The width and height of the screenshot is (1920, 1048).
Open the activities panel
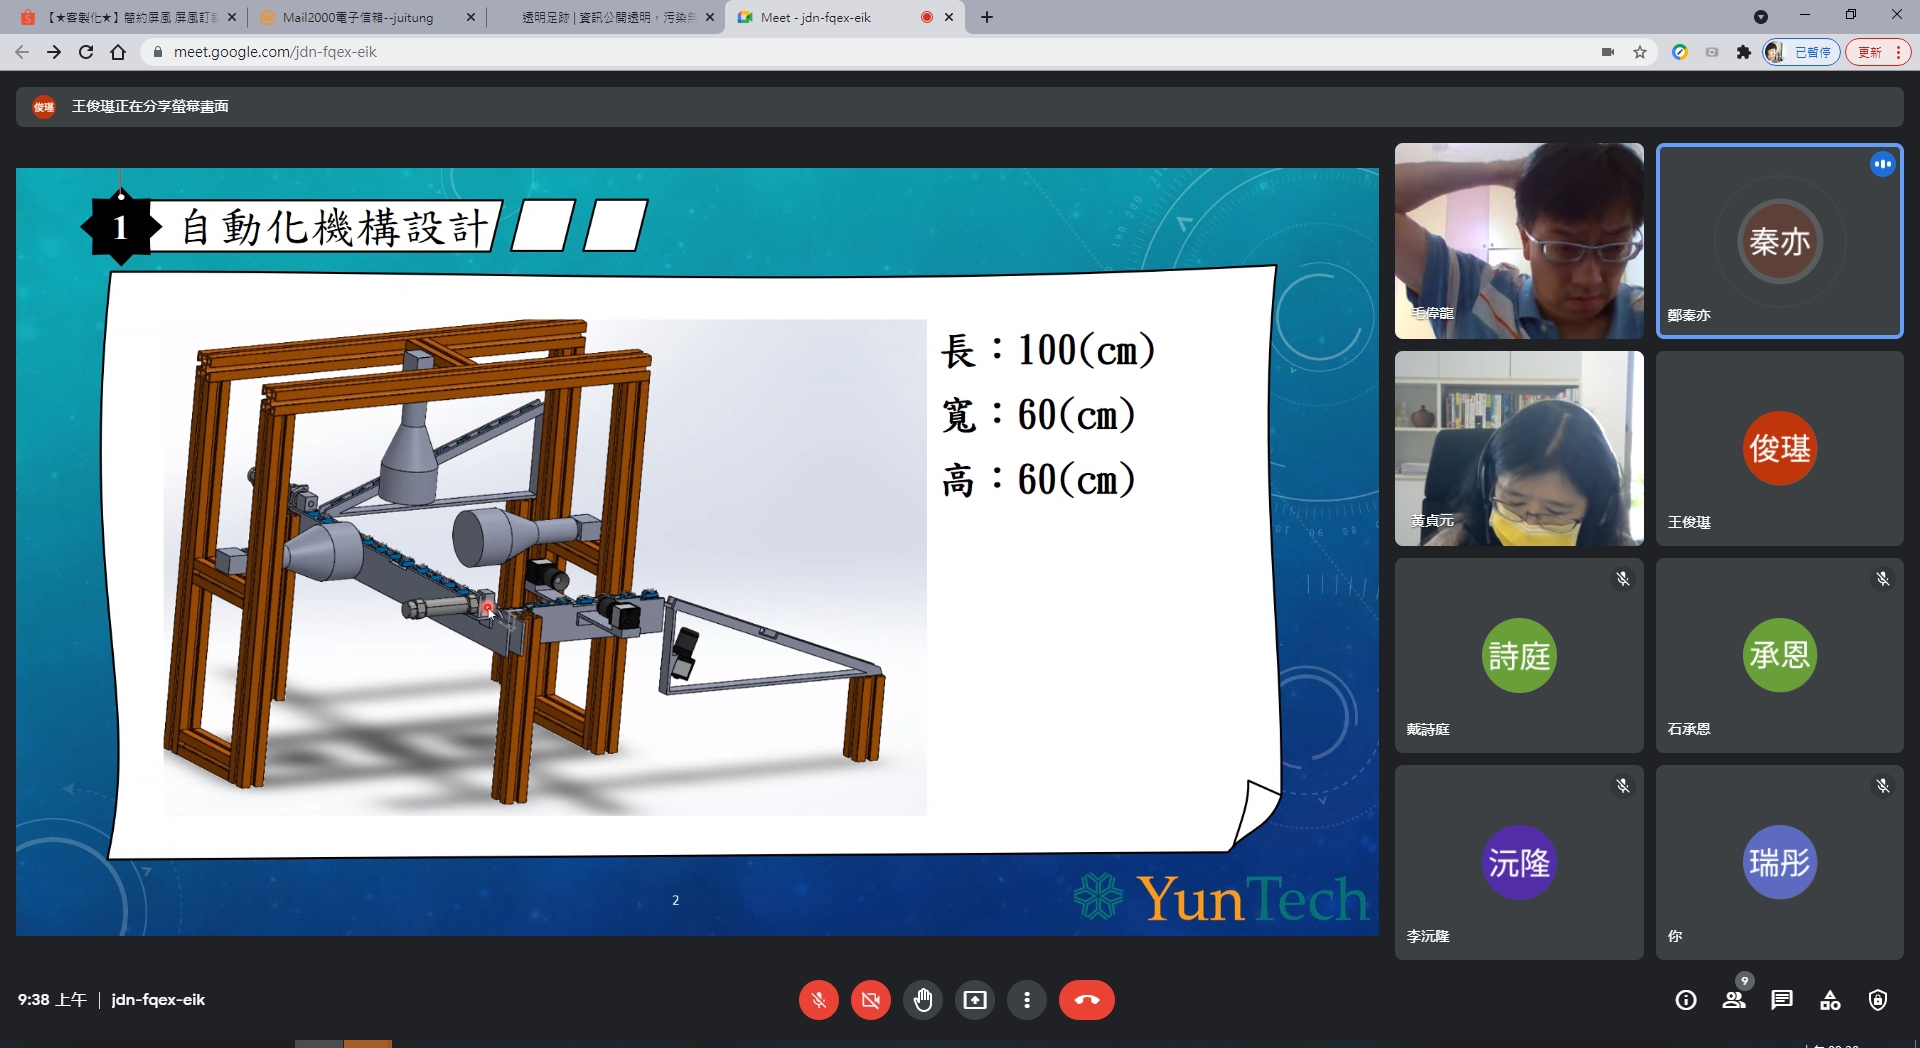(1830, 1000)
